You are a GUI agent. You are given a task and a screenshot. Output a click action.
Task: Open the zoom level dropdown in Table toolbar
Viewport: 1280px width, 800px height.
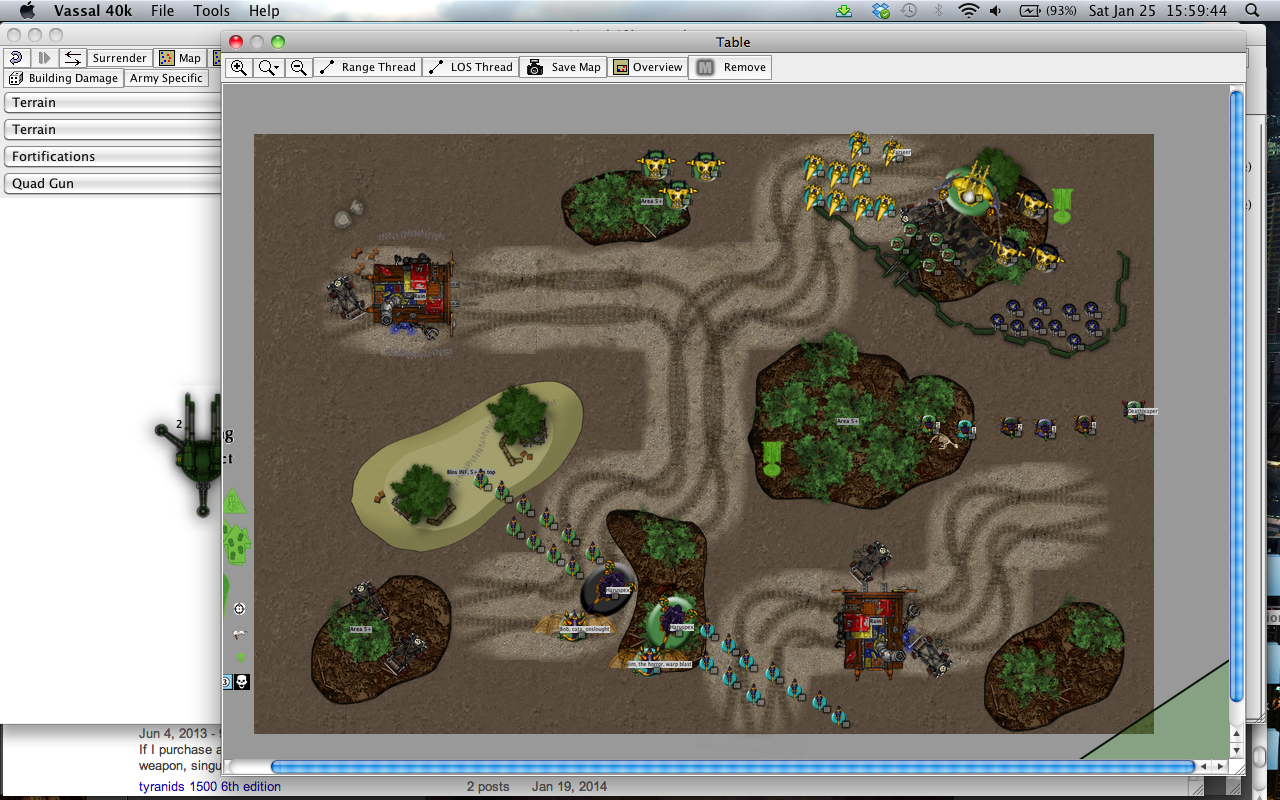tap(268, 67)
